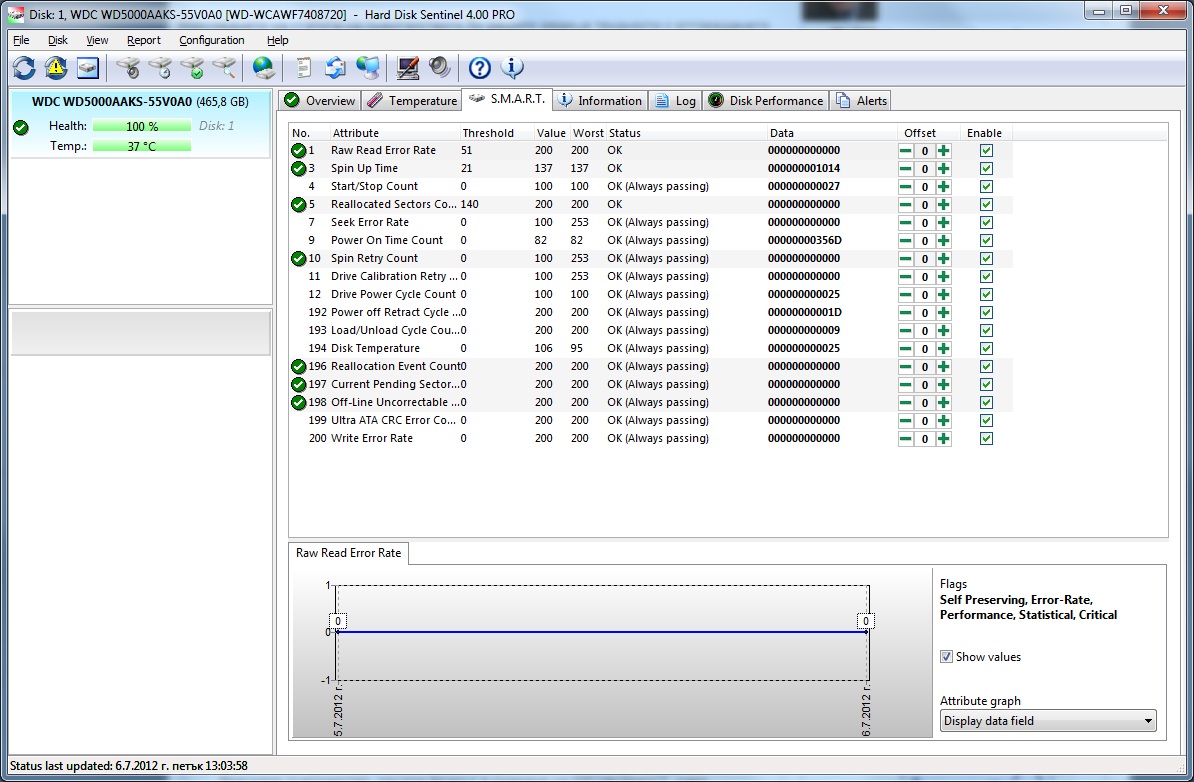Click the speaker sound toolbar icon
The height and width of the screenshot is (782, 1194).
coord(440,68)
